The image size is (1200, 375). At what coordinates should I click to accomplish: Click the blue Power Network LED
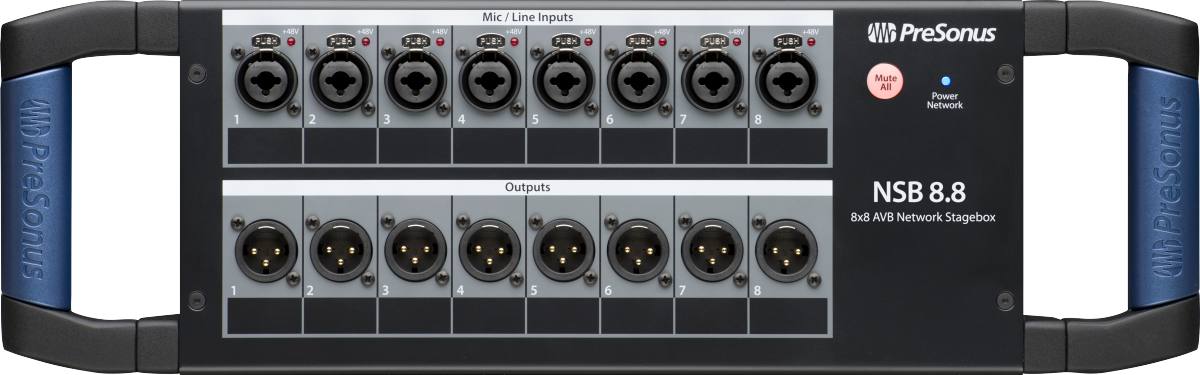pyautogui.click(x=944, y=81)
